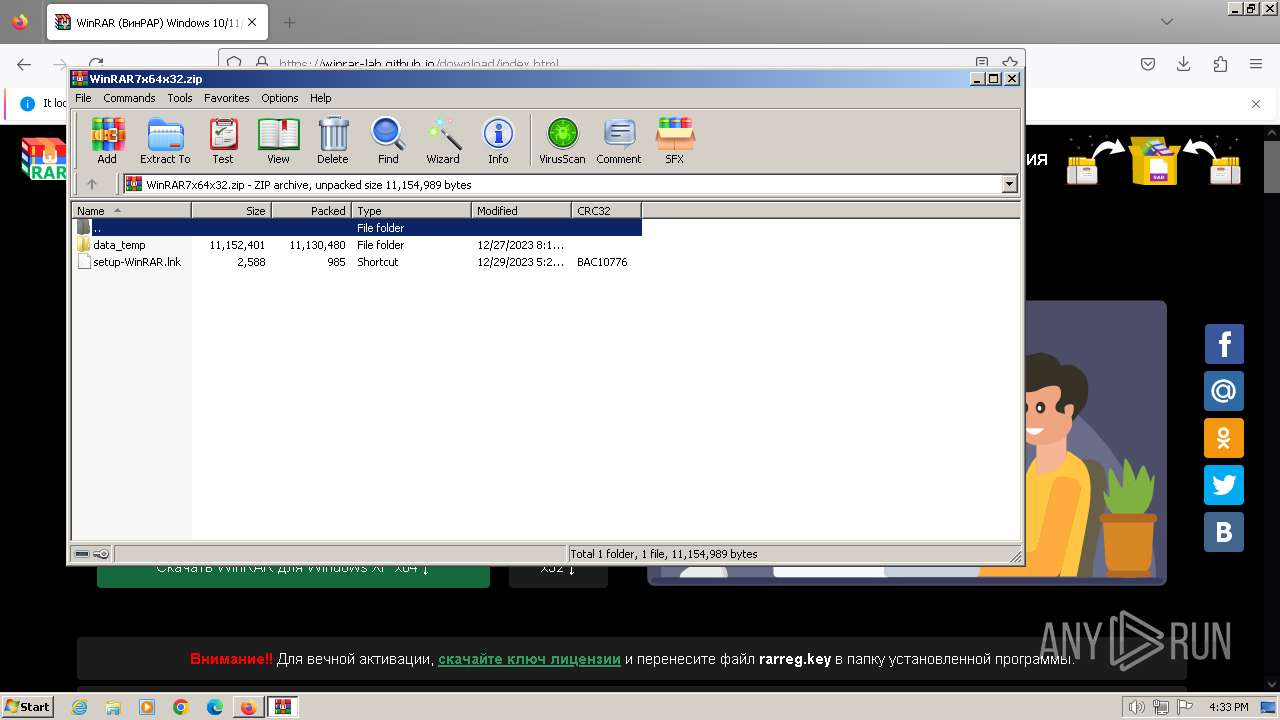Open the Favorites menu

click(227, 98)
